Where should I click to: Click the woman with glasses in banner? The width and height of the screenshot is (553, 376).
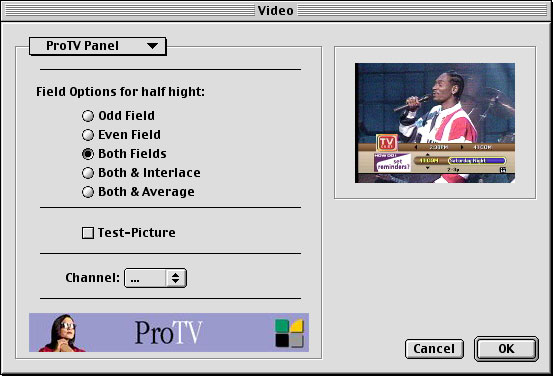(x=62, y=333)
